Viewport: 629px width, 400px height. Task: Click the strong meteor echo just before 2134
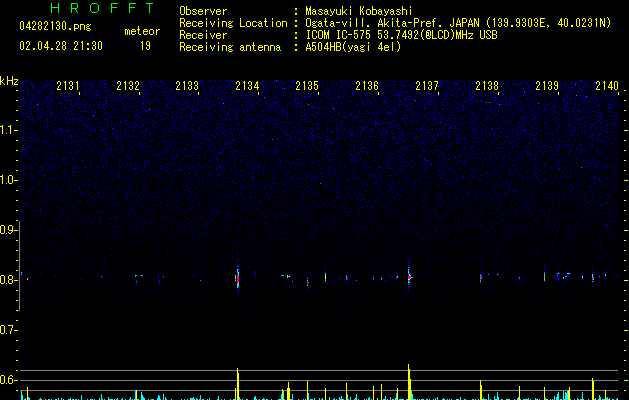tap(237, 278)
